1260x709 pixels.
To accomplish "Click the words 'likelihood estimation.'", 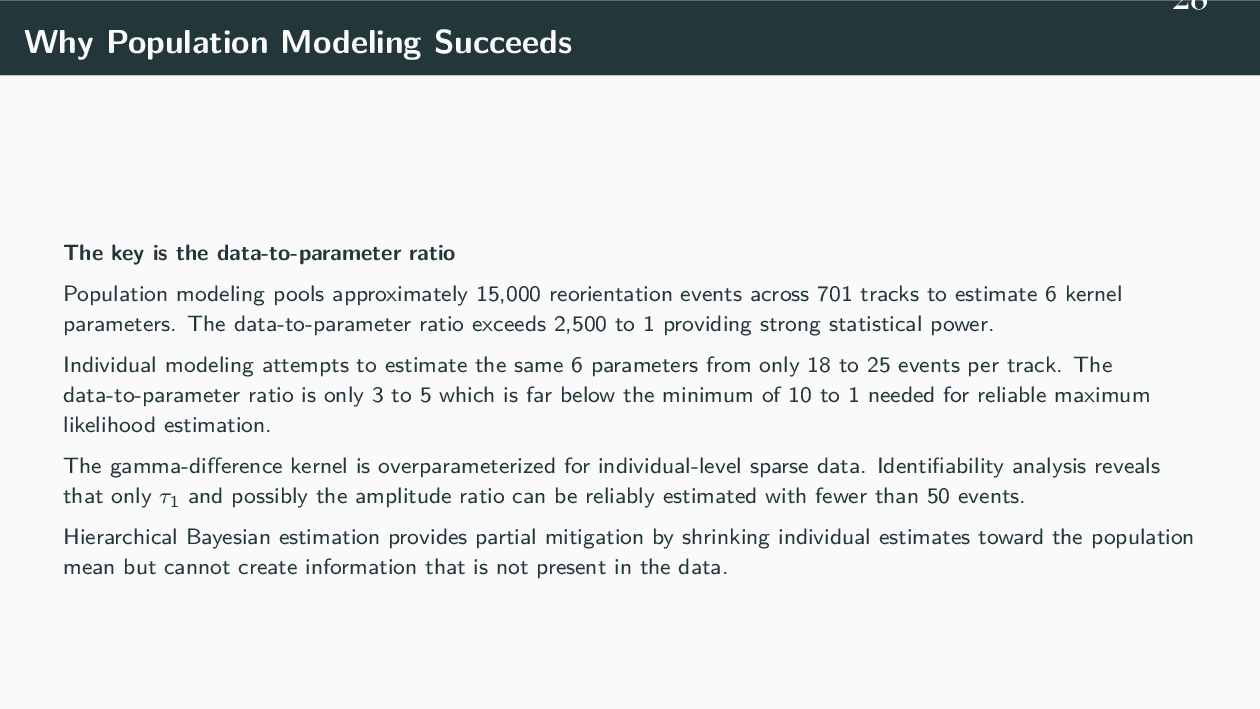I will [x=167, y=425].
